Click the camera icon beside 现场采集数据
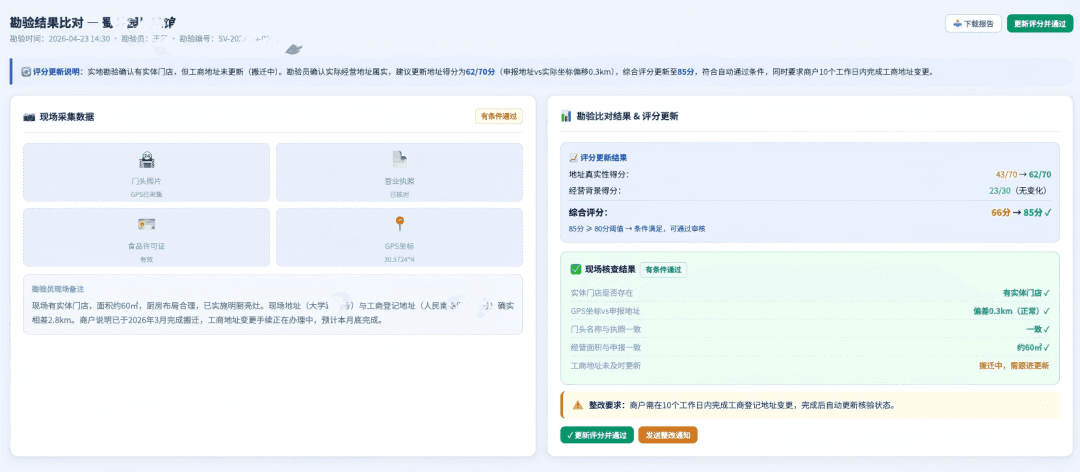 click(29, 117)
